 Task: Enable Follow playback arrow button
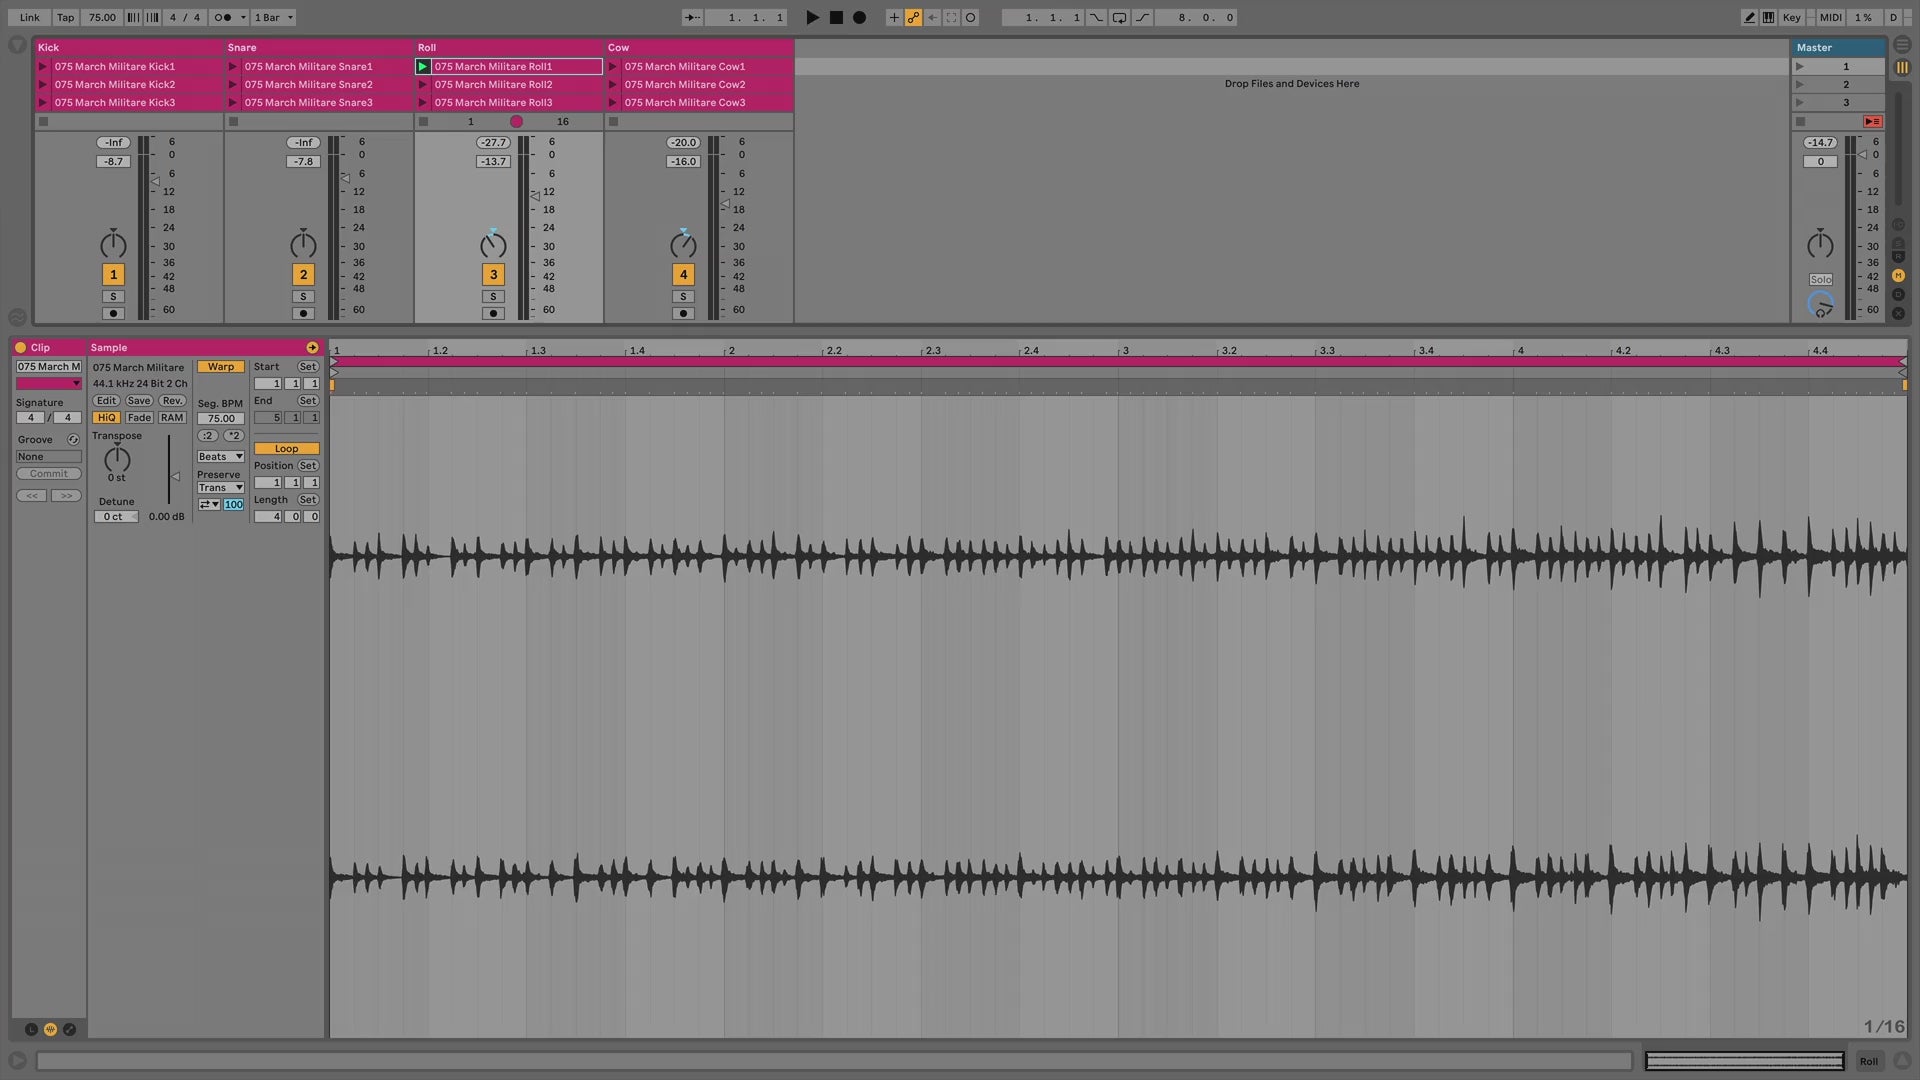tap(692, 17)
